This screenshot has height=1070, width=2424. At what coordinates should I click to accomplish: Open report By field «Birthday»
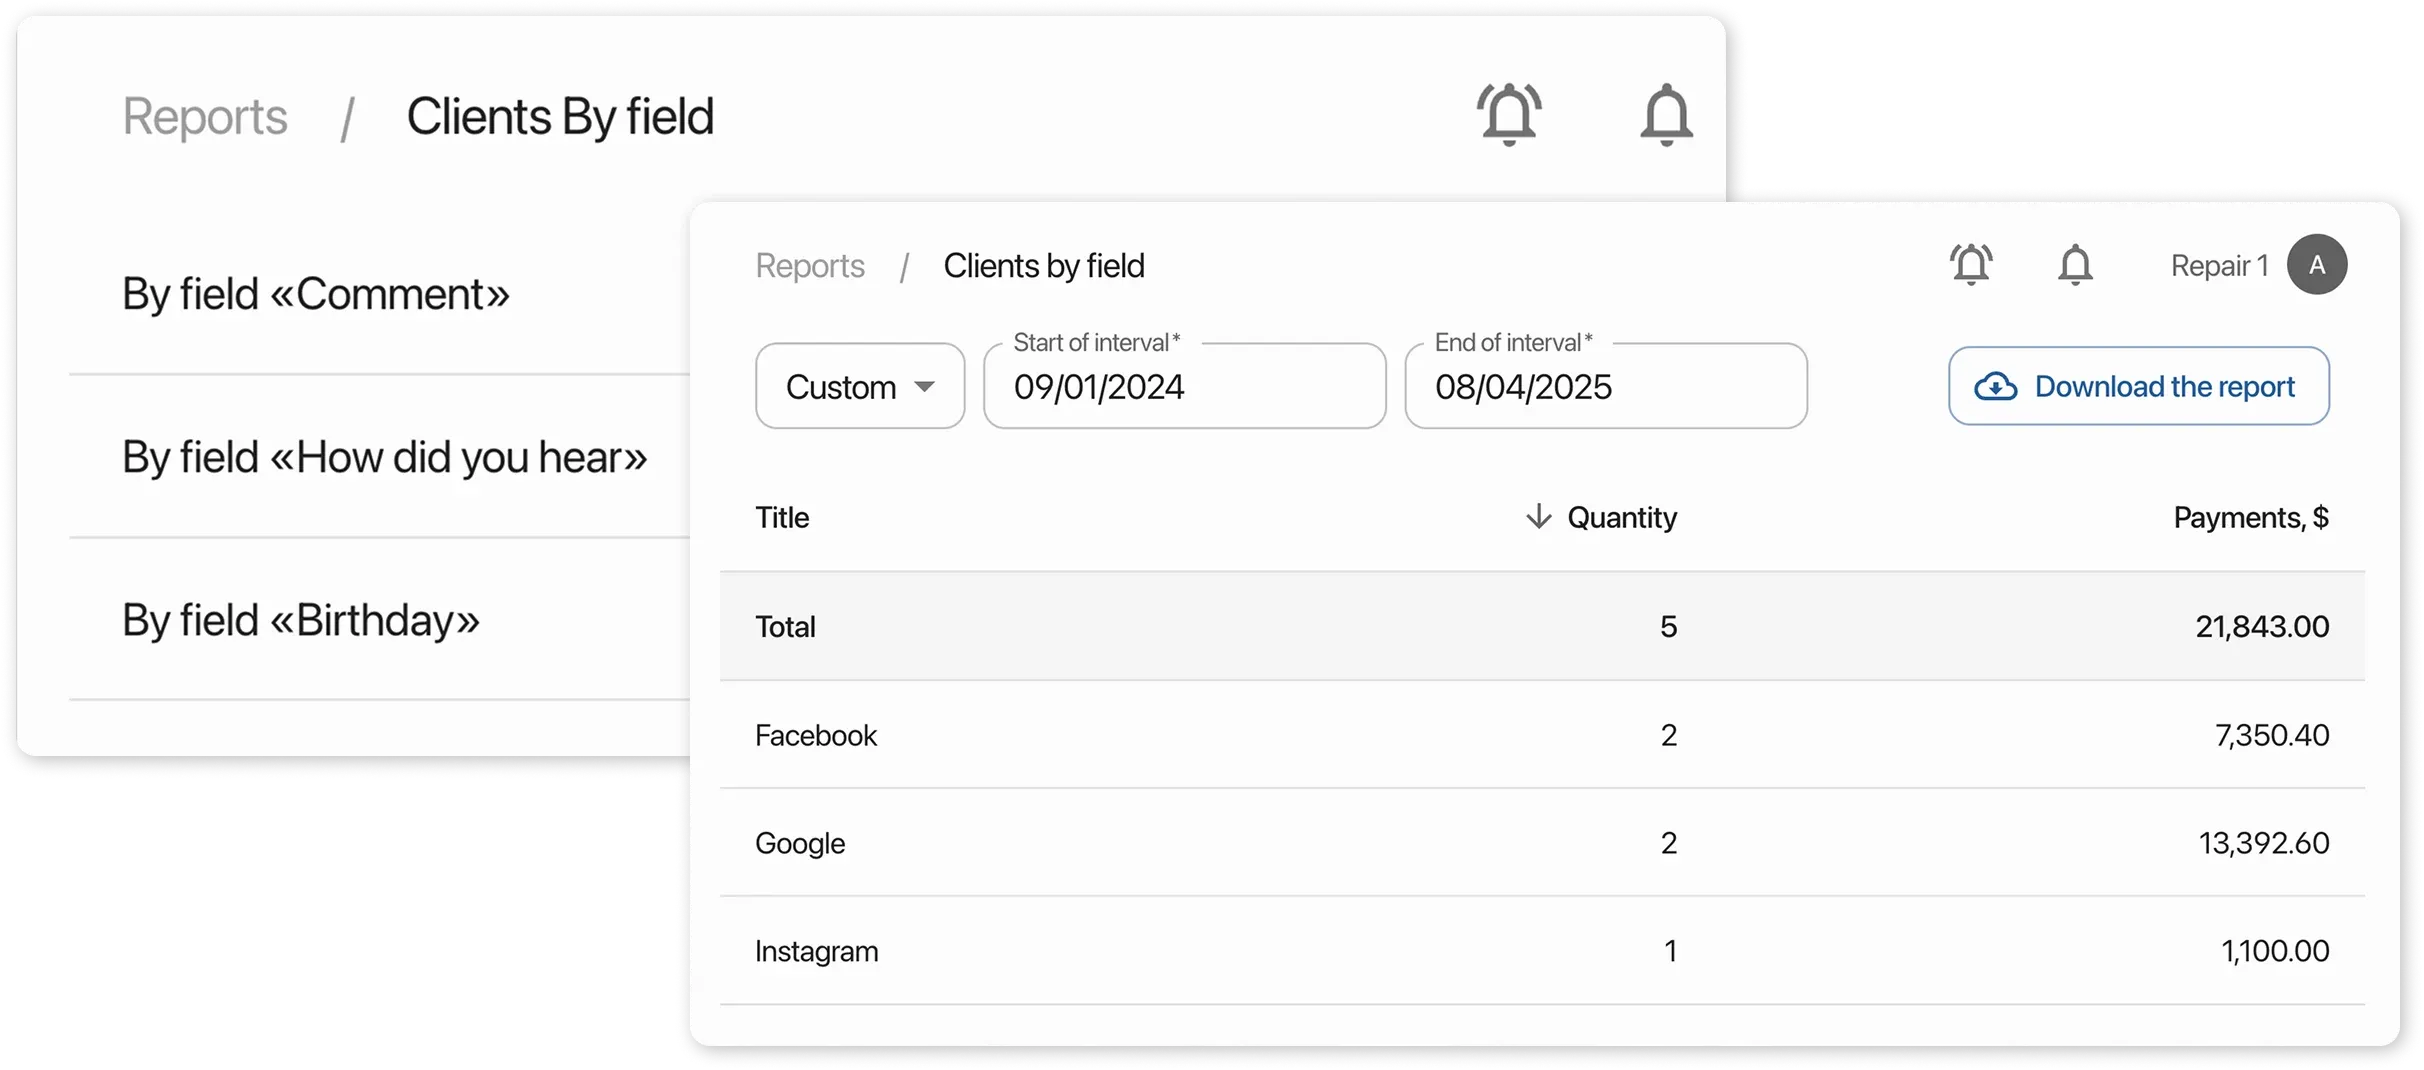300,620
